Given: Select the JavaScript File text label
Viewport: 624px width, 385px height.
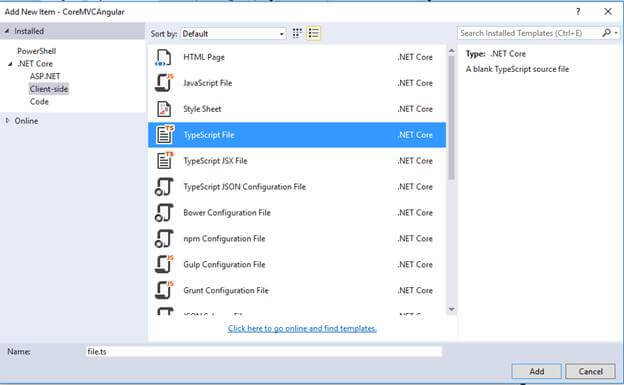Looking at the screenshot, I should point(207,83).
